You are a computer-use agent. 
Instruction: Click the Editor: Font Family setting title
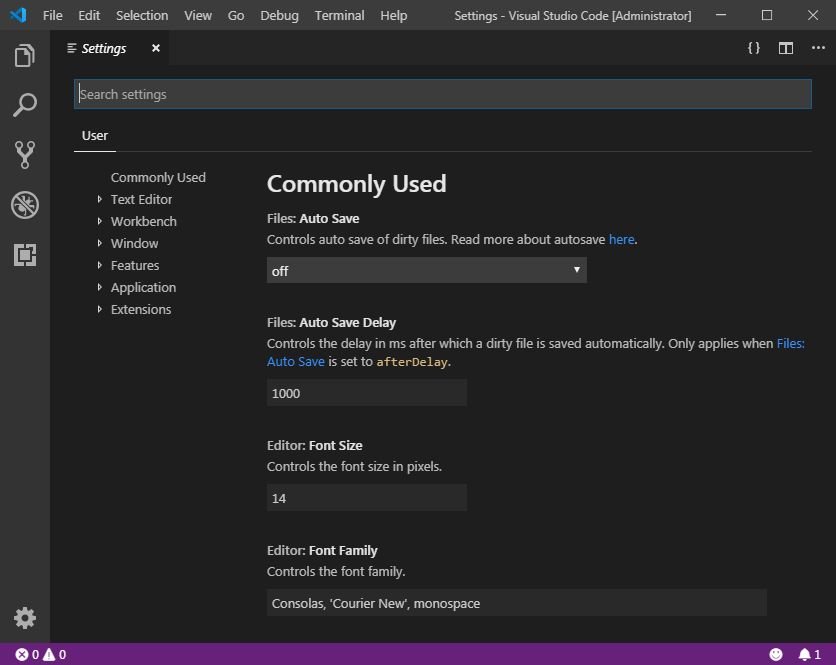[322, 550]
